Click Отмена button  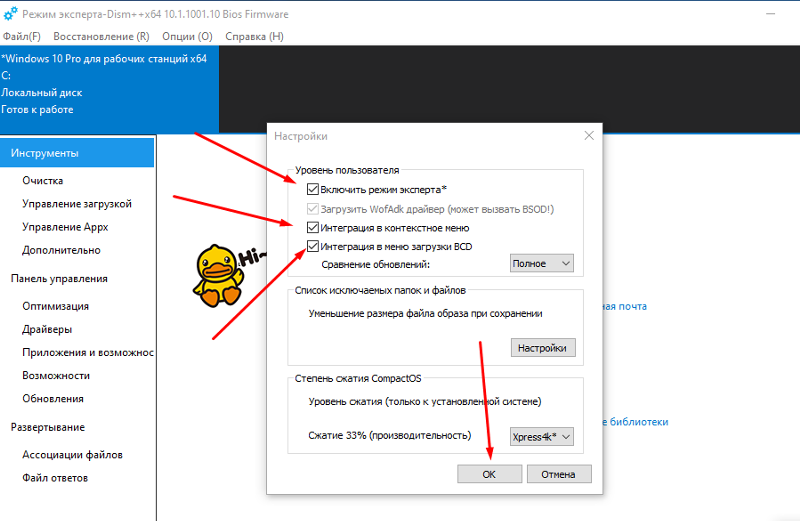tap(559, 474)
